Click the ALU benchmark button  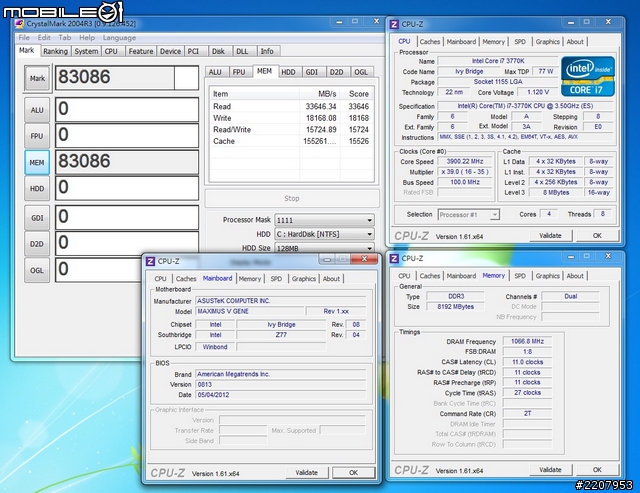(x=37, y=110)
